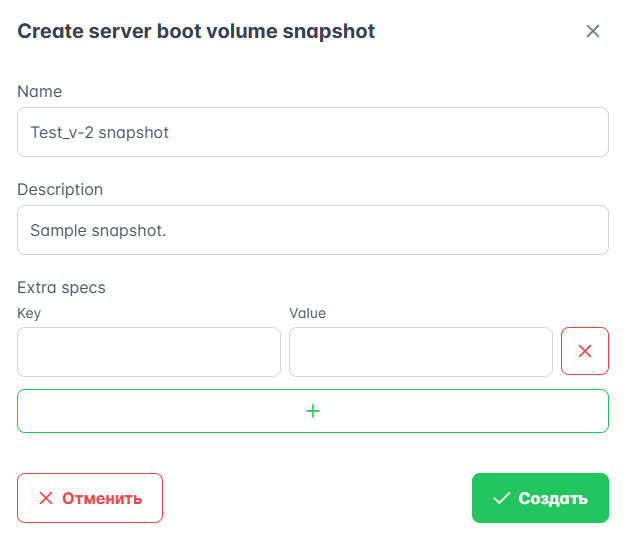Close the dialog with the top-right X

[x=593, y=31]
